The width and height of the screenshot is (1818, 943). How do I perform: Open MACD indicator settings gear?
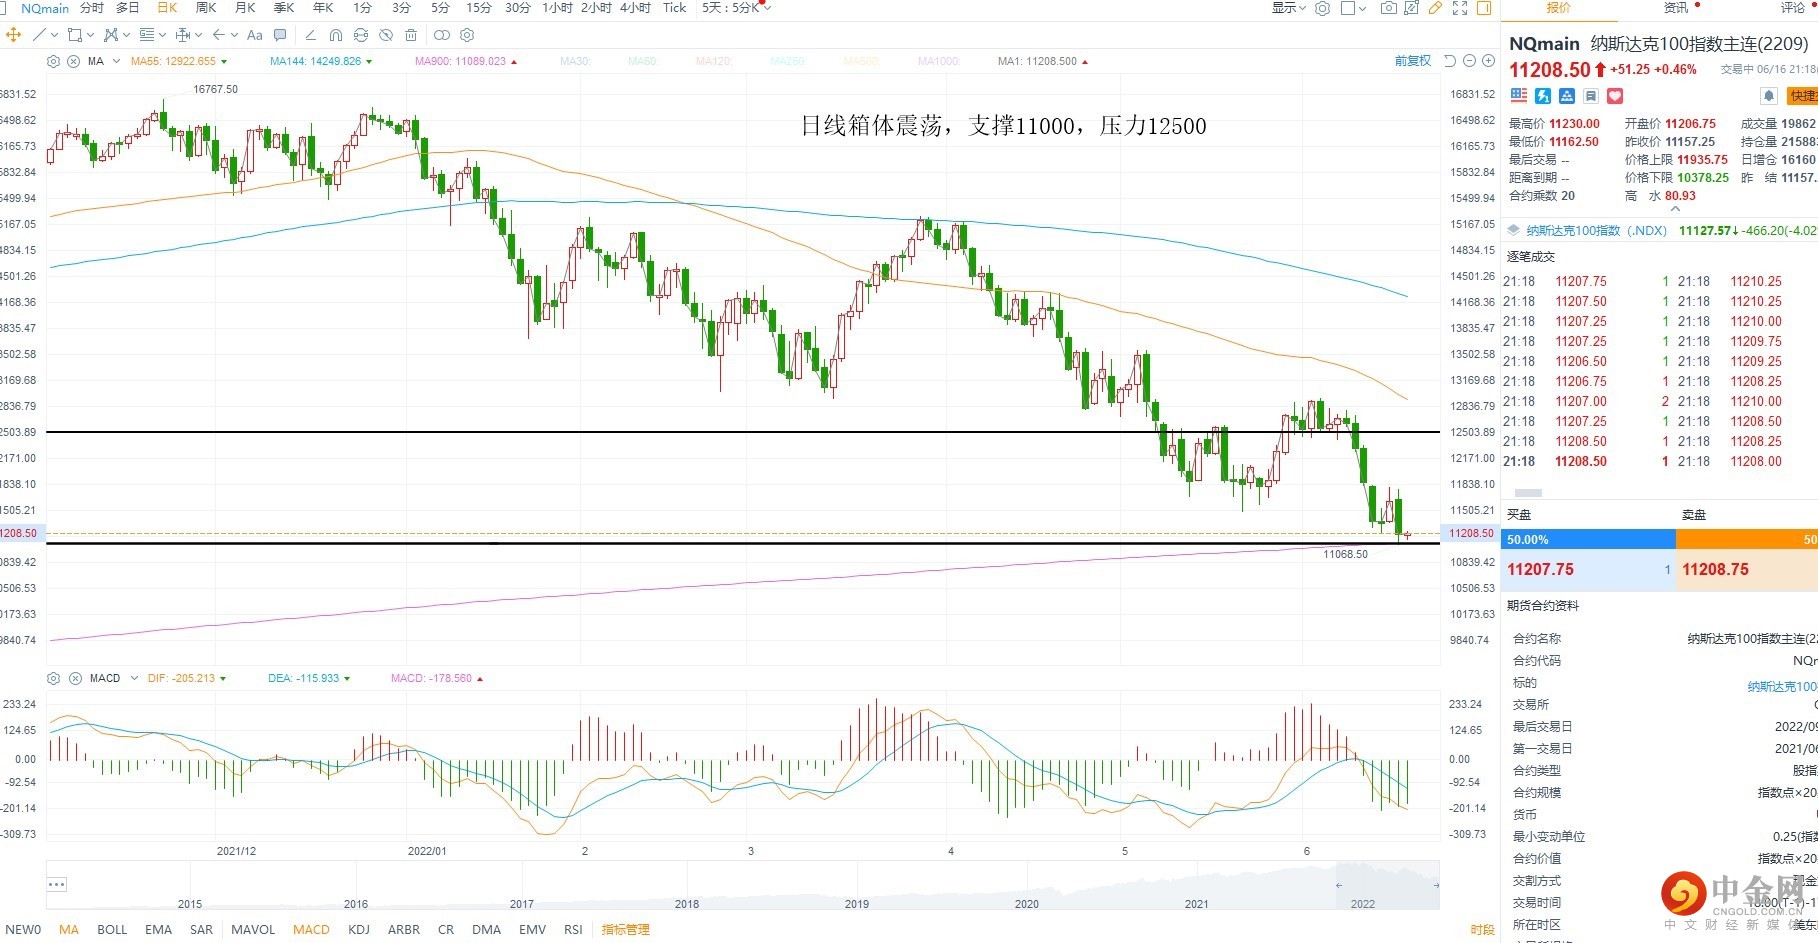click(x=54, y=678)
